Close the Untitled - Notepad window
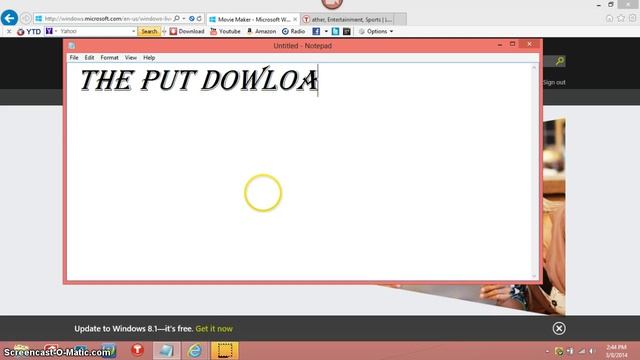The width and height of the screenshot is (640, 360). 529,44
